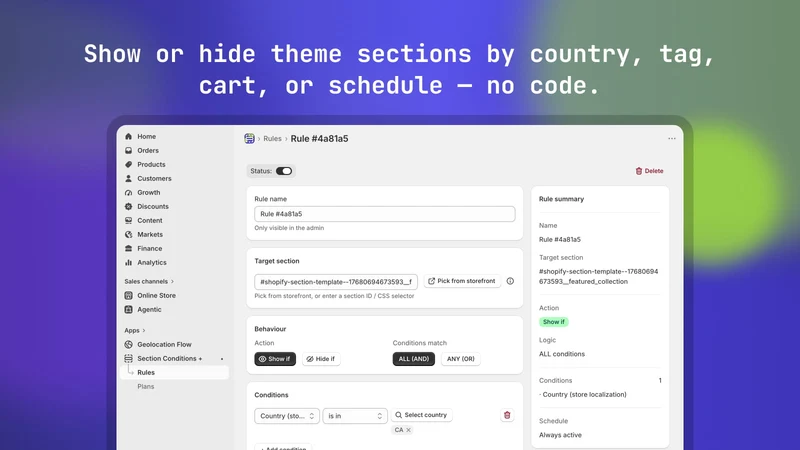Click 'Always active' schedule text
800x450 pixels.
coord(560,435)
